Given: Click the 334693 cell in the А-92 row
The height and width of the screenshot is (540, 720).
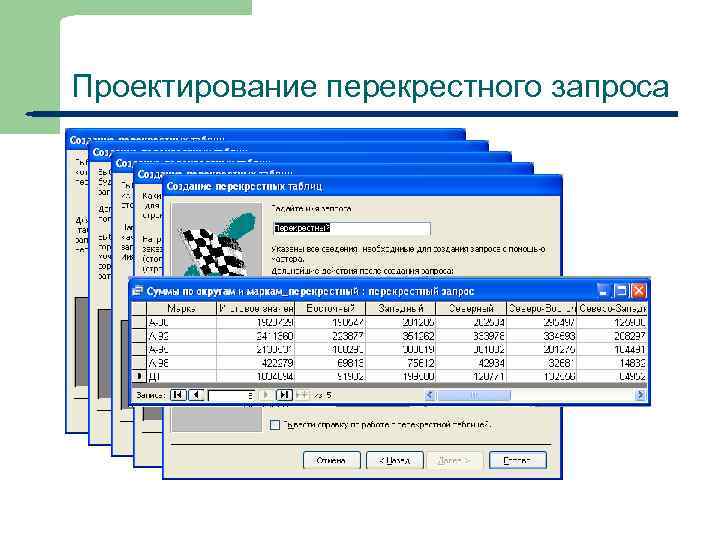Looking at the screenshot, I should (x=542, y=336).
